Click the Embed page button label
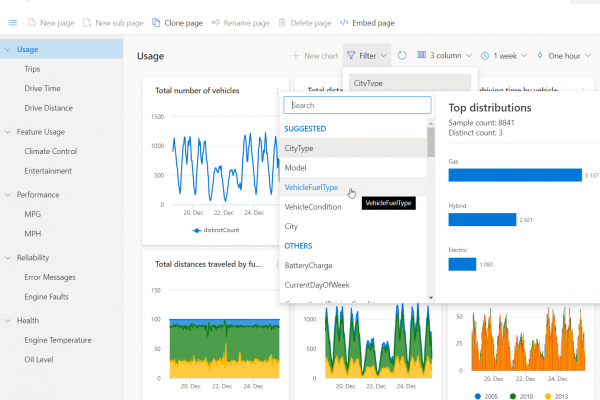 373,23
